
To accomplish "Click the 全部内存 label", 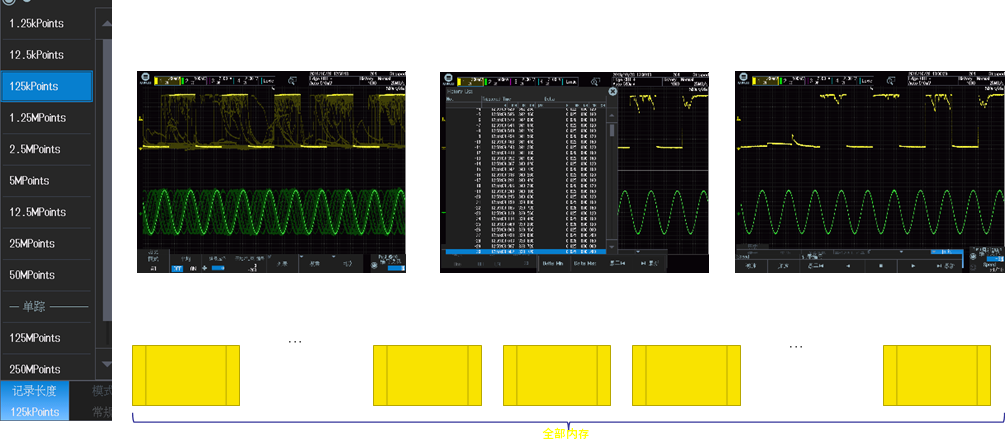I will [x=567, y=434].
